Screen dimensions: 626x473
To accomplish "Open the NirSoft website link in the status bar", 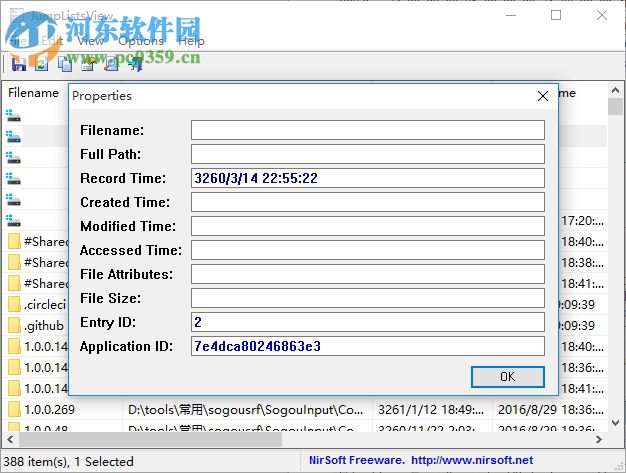I will point(472,460).
